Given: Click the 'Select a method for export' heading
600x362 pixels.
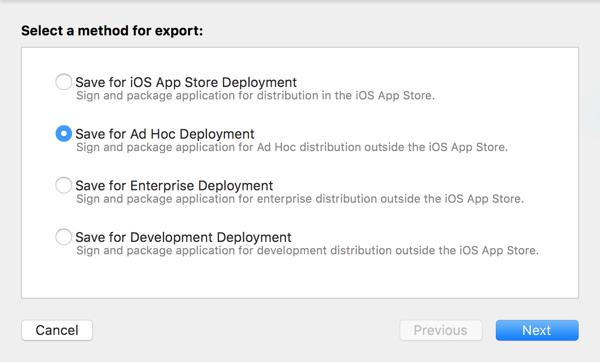Looking at the screenshot, I should [112, 31].
